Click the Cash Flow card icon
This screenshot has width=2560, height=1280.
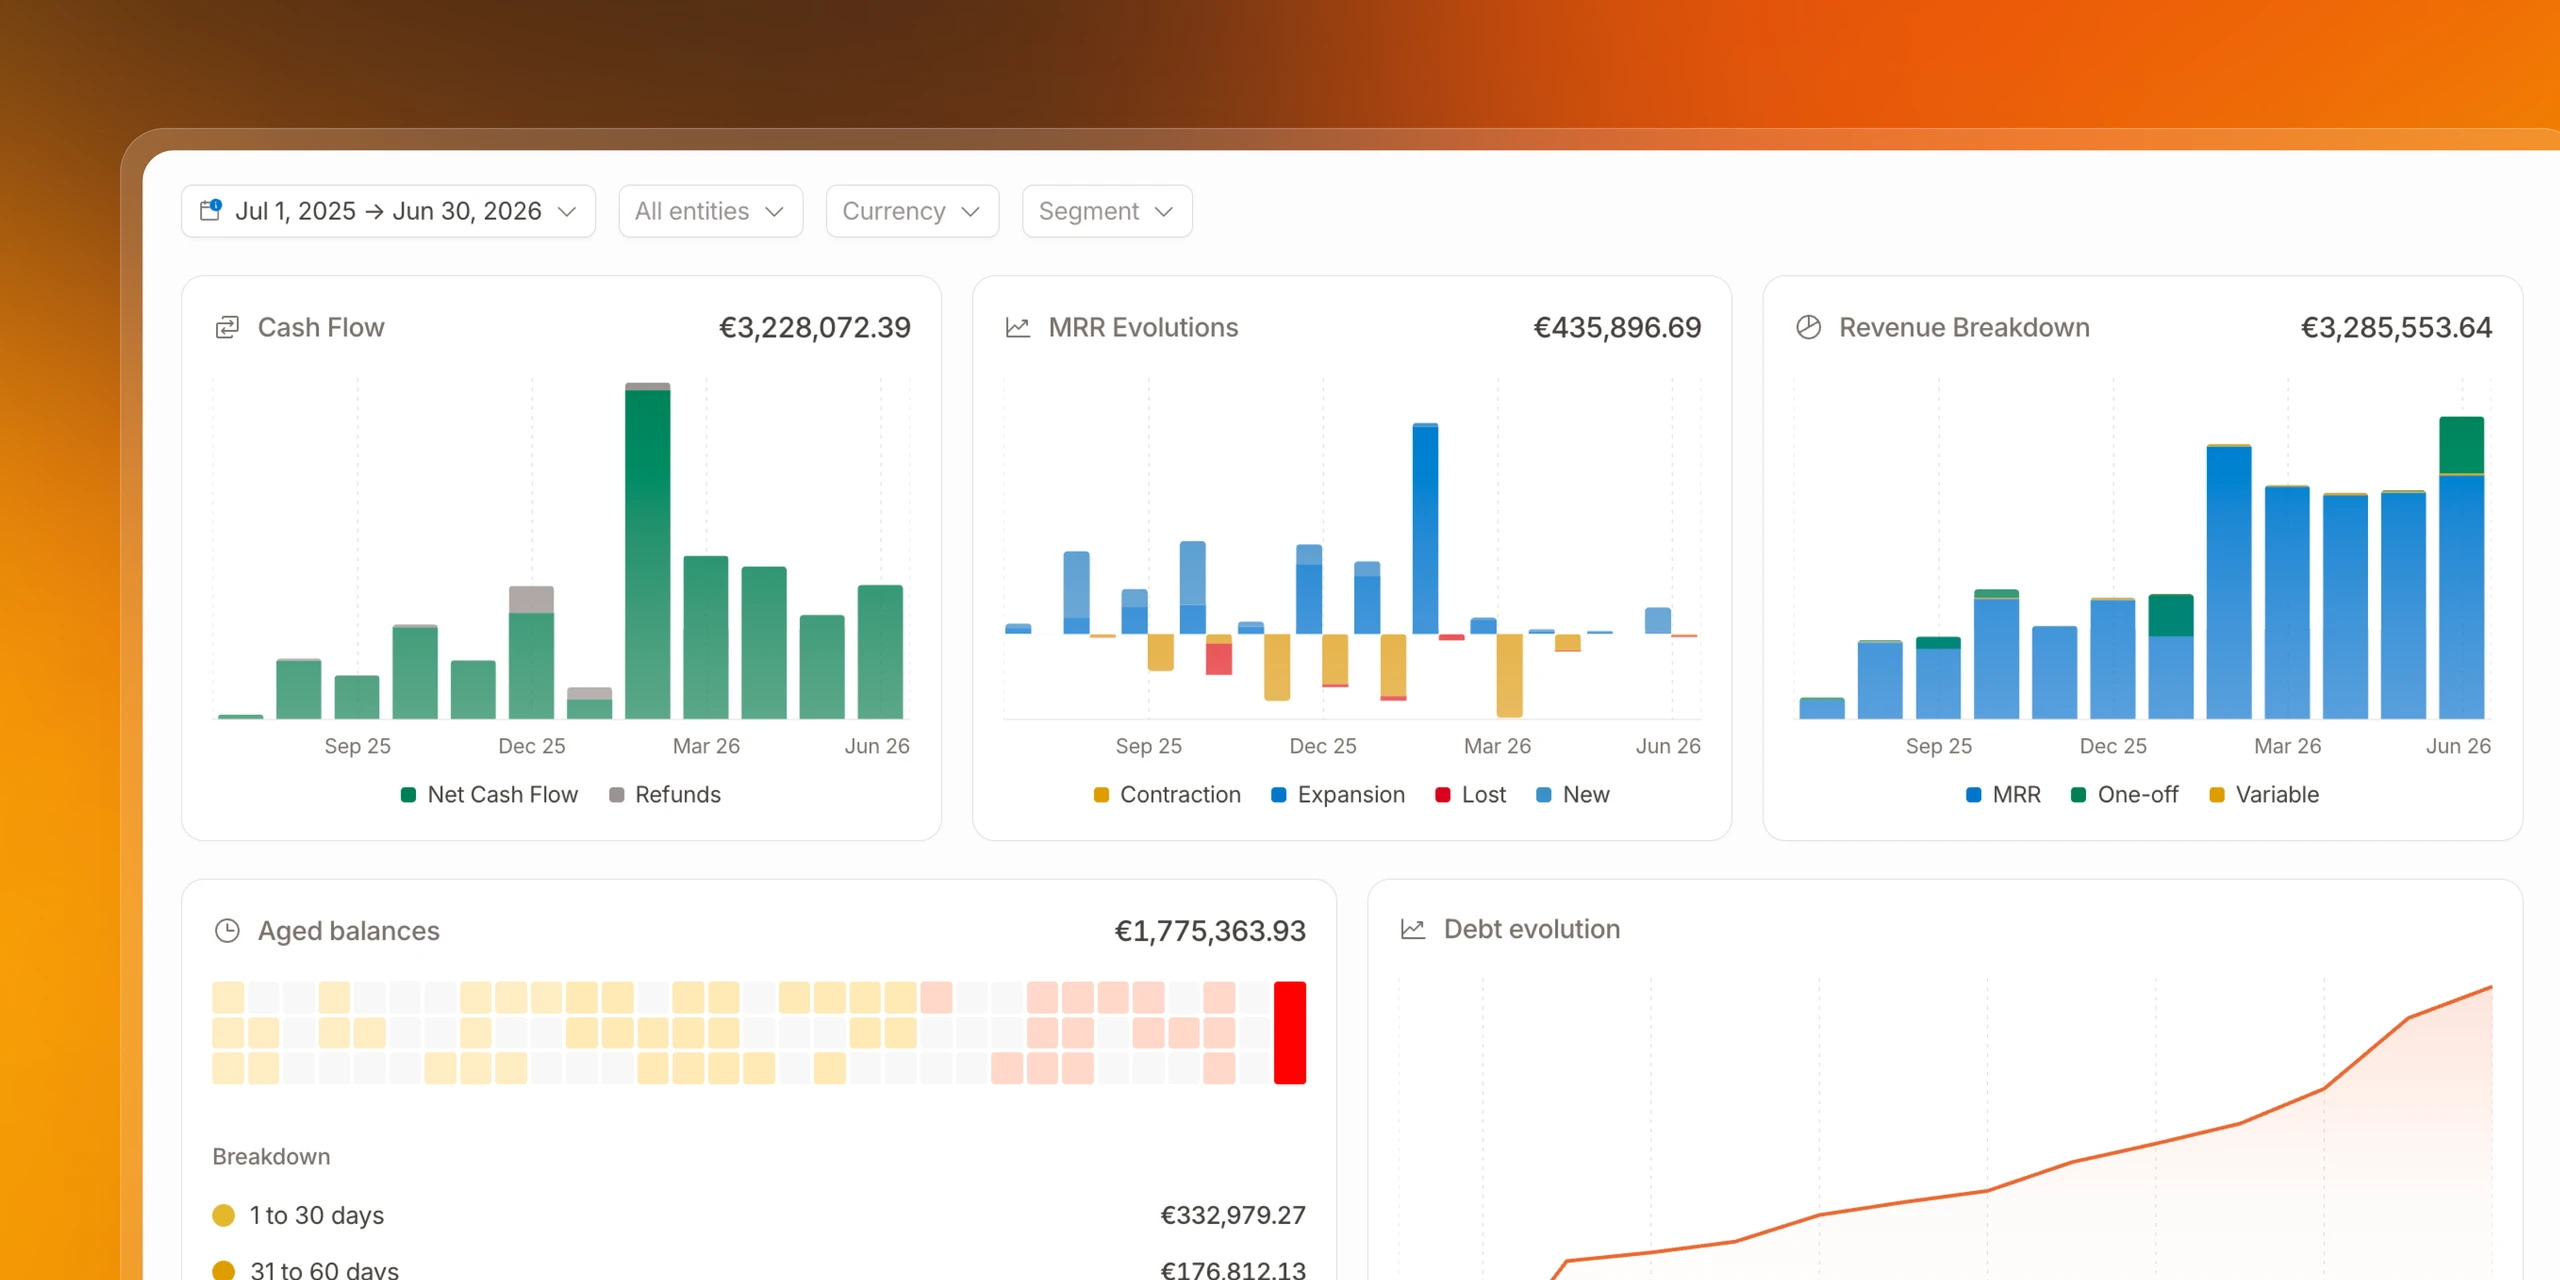tap(228, 327)
